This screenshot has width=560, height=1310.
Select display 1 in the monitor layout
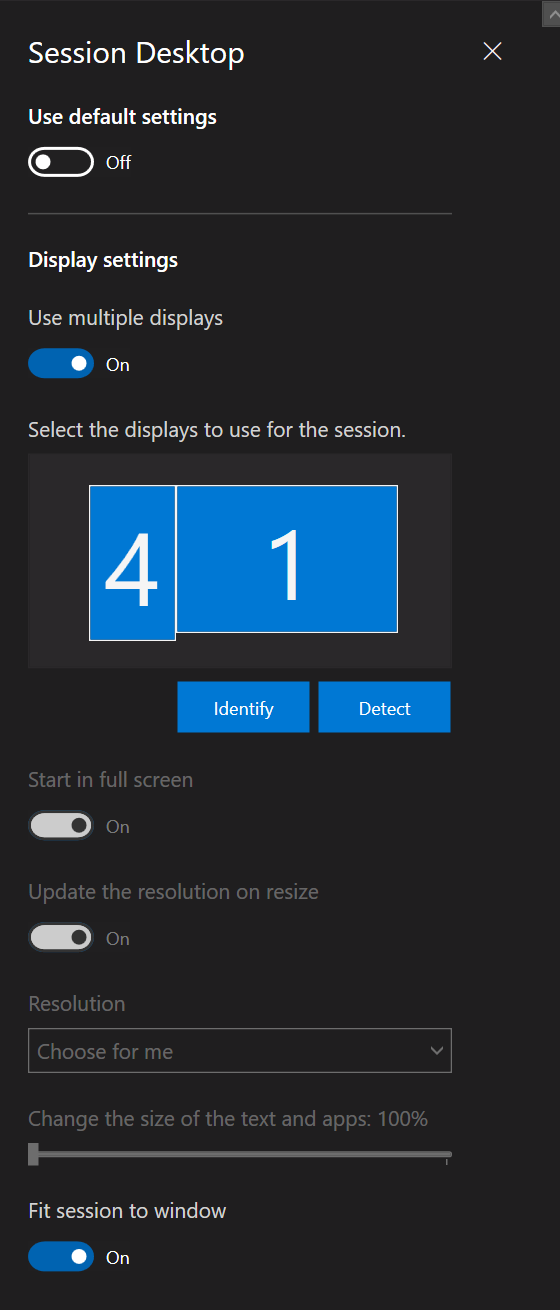point(287,559)
